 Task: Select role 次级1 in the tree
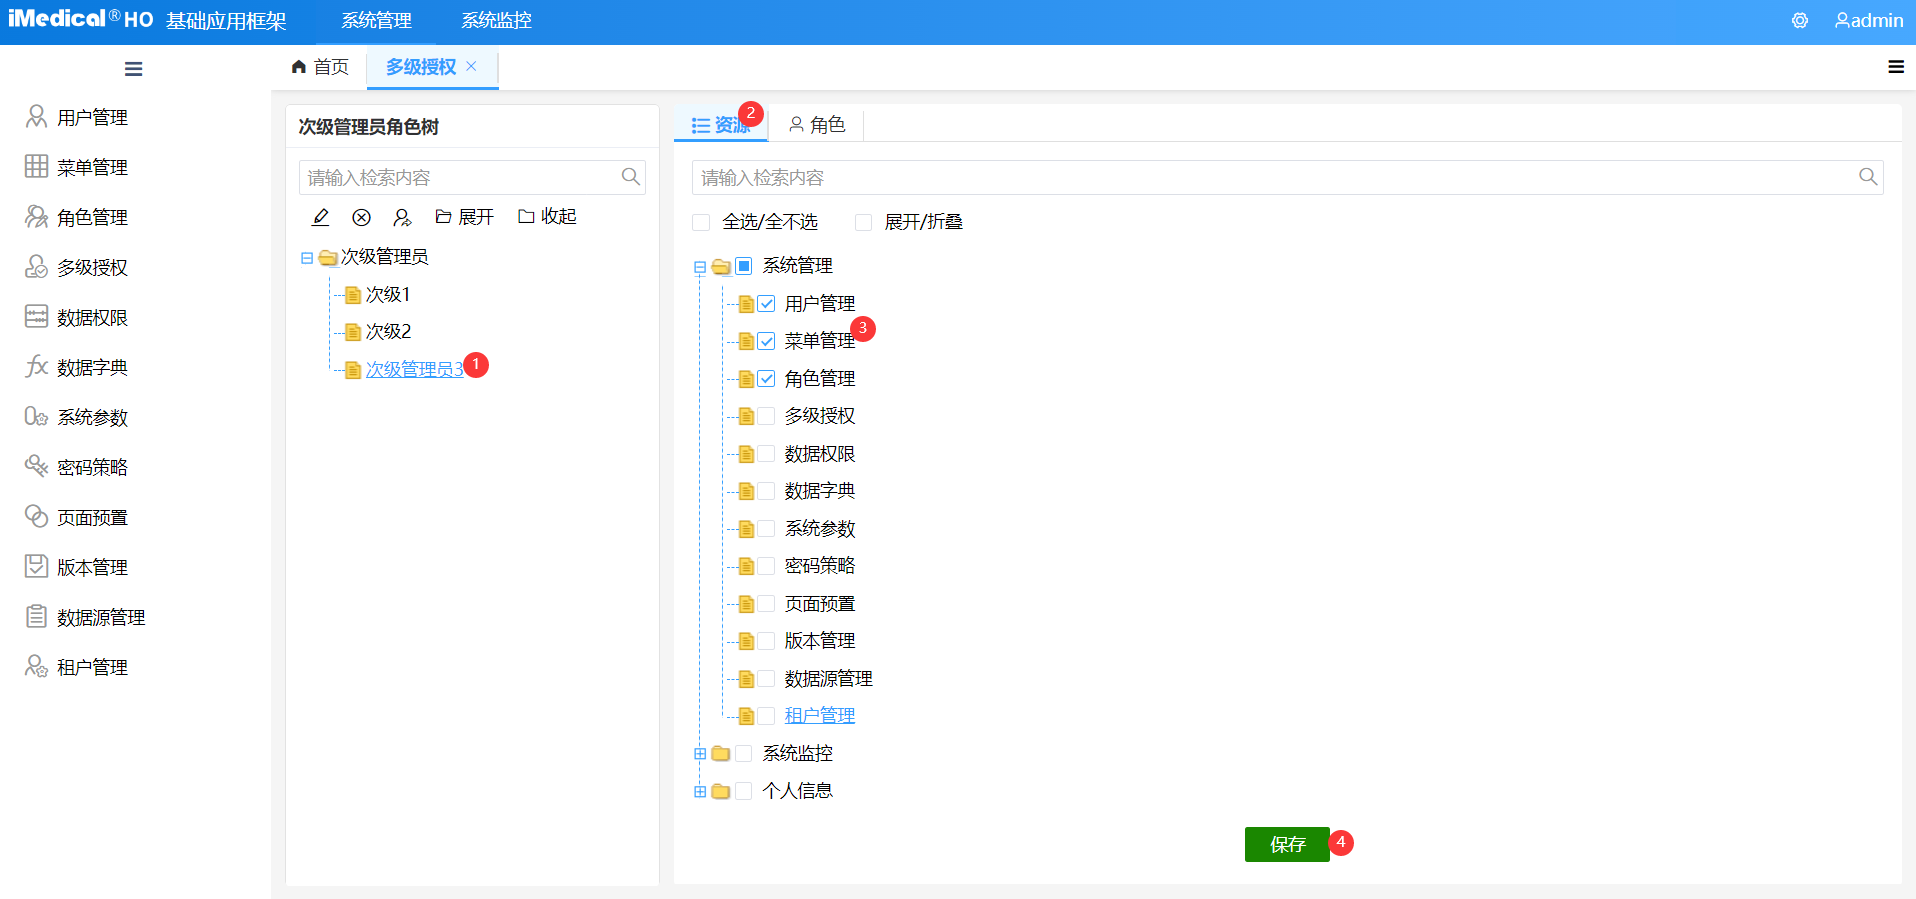388,295
